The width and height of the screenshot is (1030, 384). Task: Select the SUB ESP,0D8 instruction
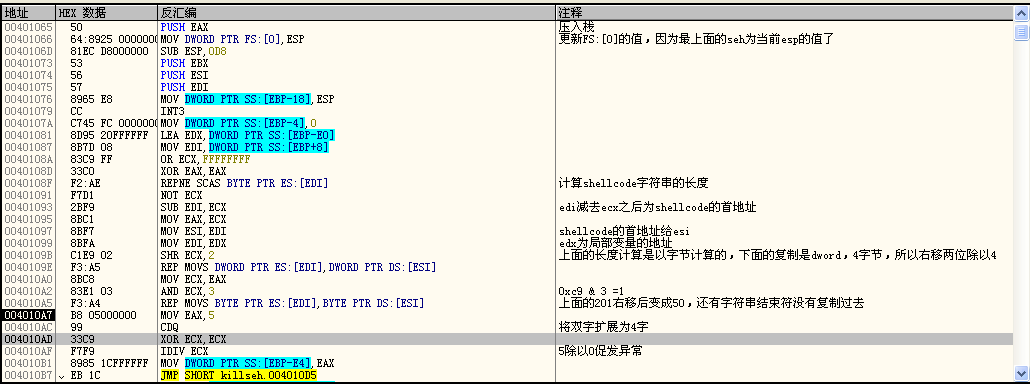pyautogui.click(x=194, y=51)
